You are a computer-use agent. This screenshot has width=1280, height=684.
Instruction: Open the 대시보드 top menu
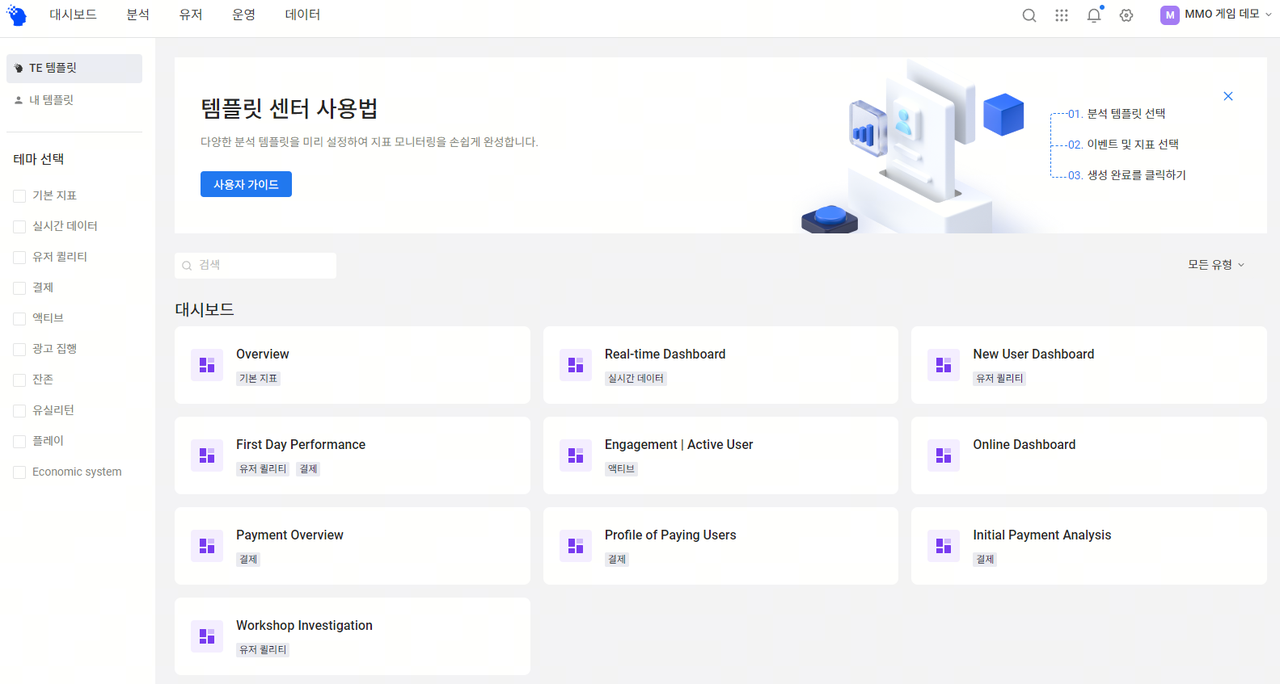click(71, 15)
